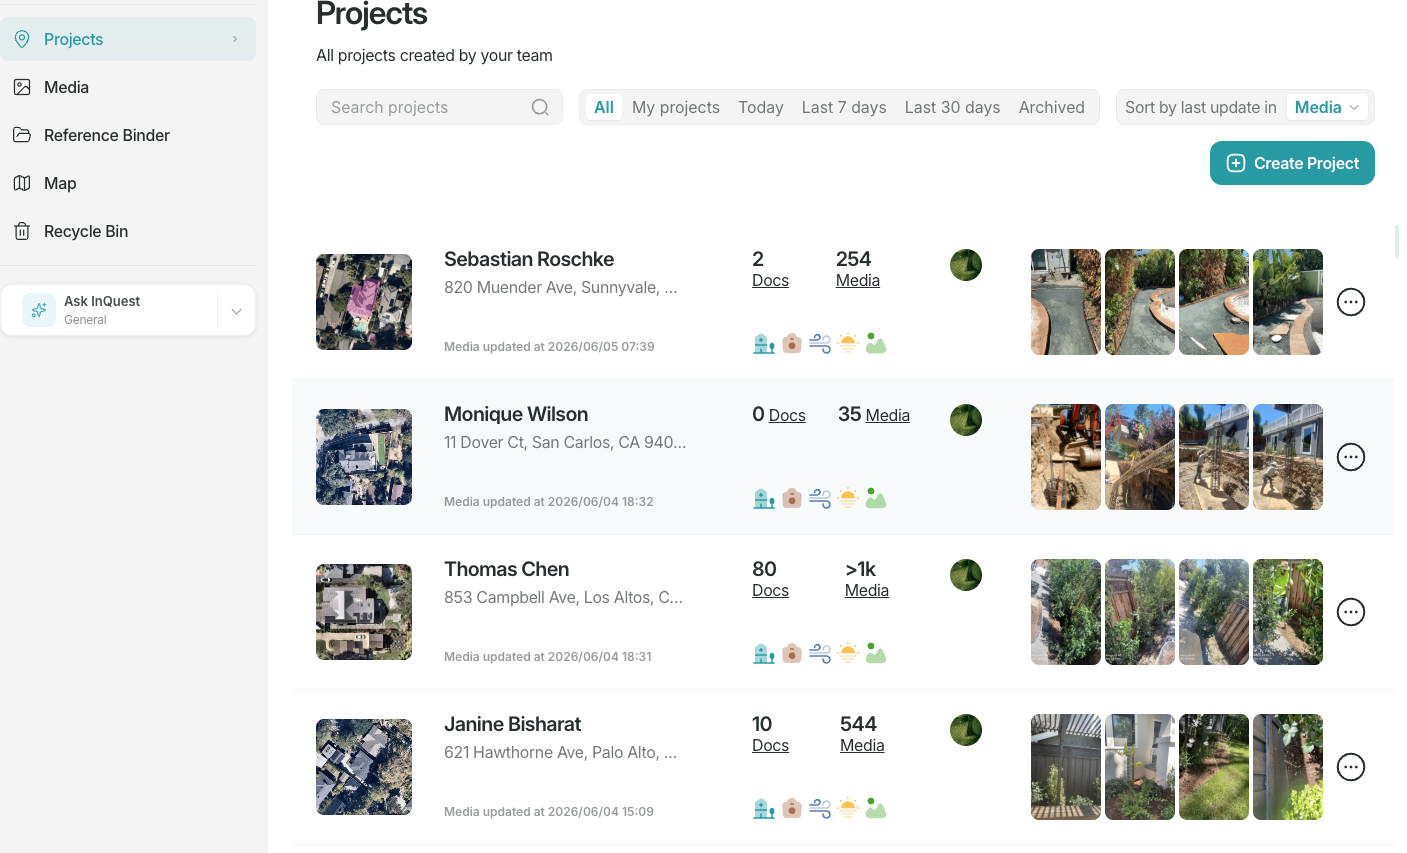The height and width of the screenshot is (853, 1407).
Task: Open Janine Bisharat Docs link
Action: [770, 746]
